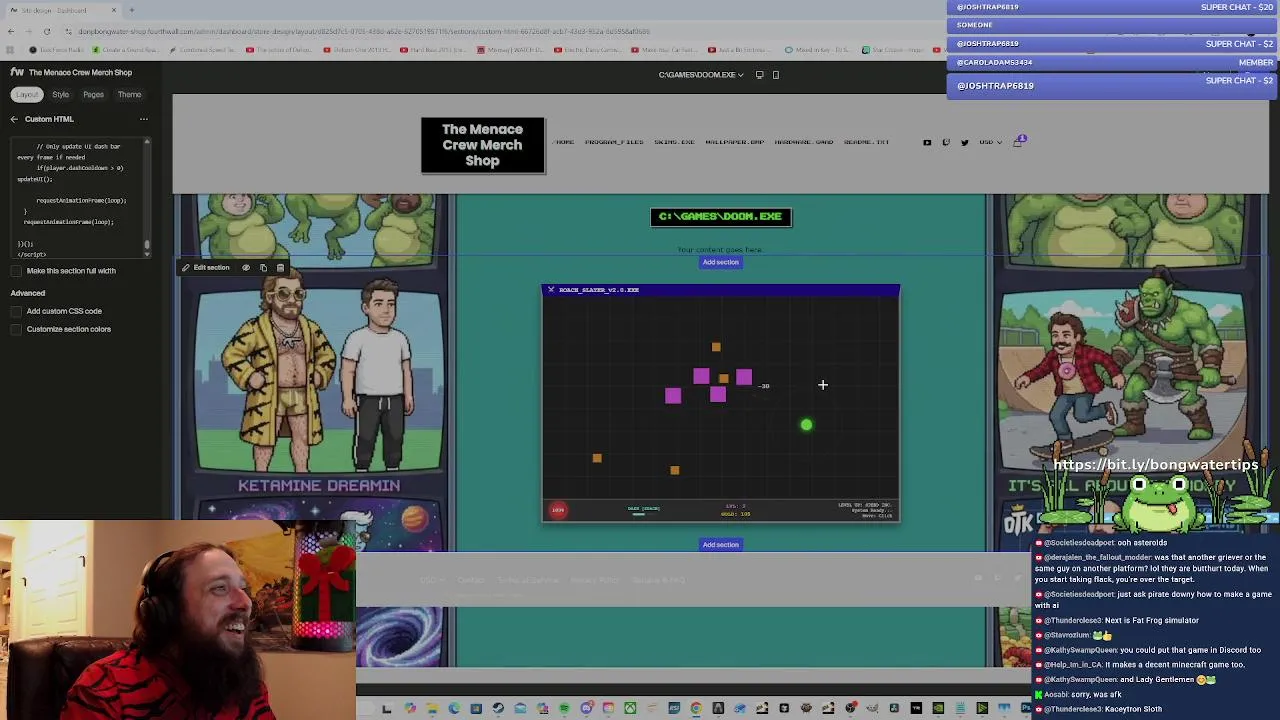Open the C:\GAMES\DOOM.EXE page dropdown
Viewport: 1280px width, 720px height.
click(700, 74)
